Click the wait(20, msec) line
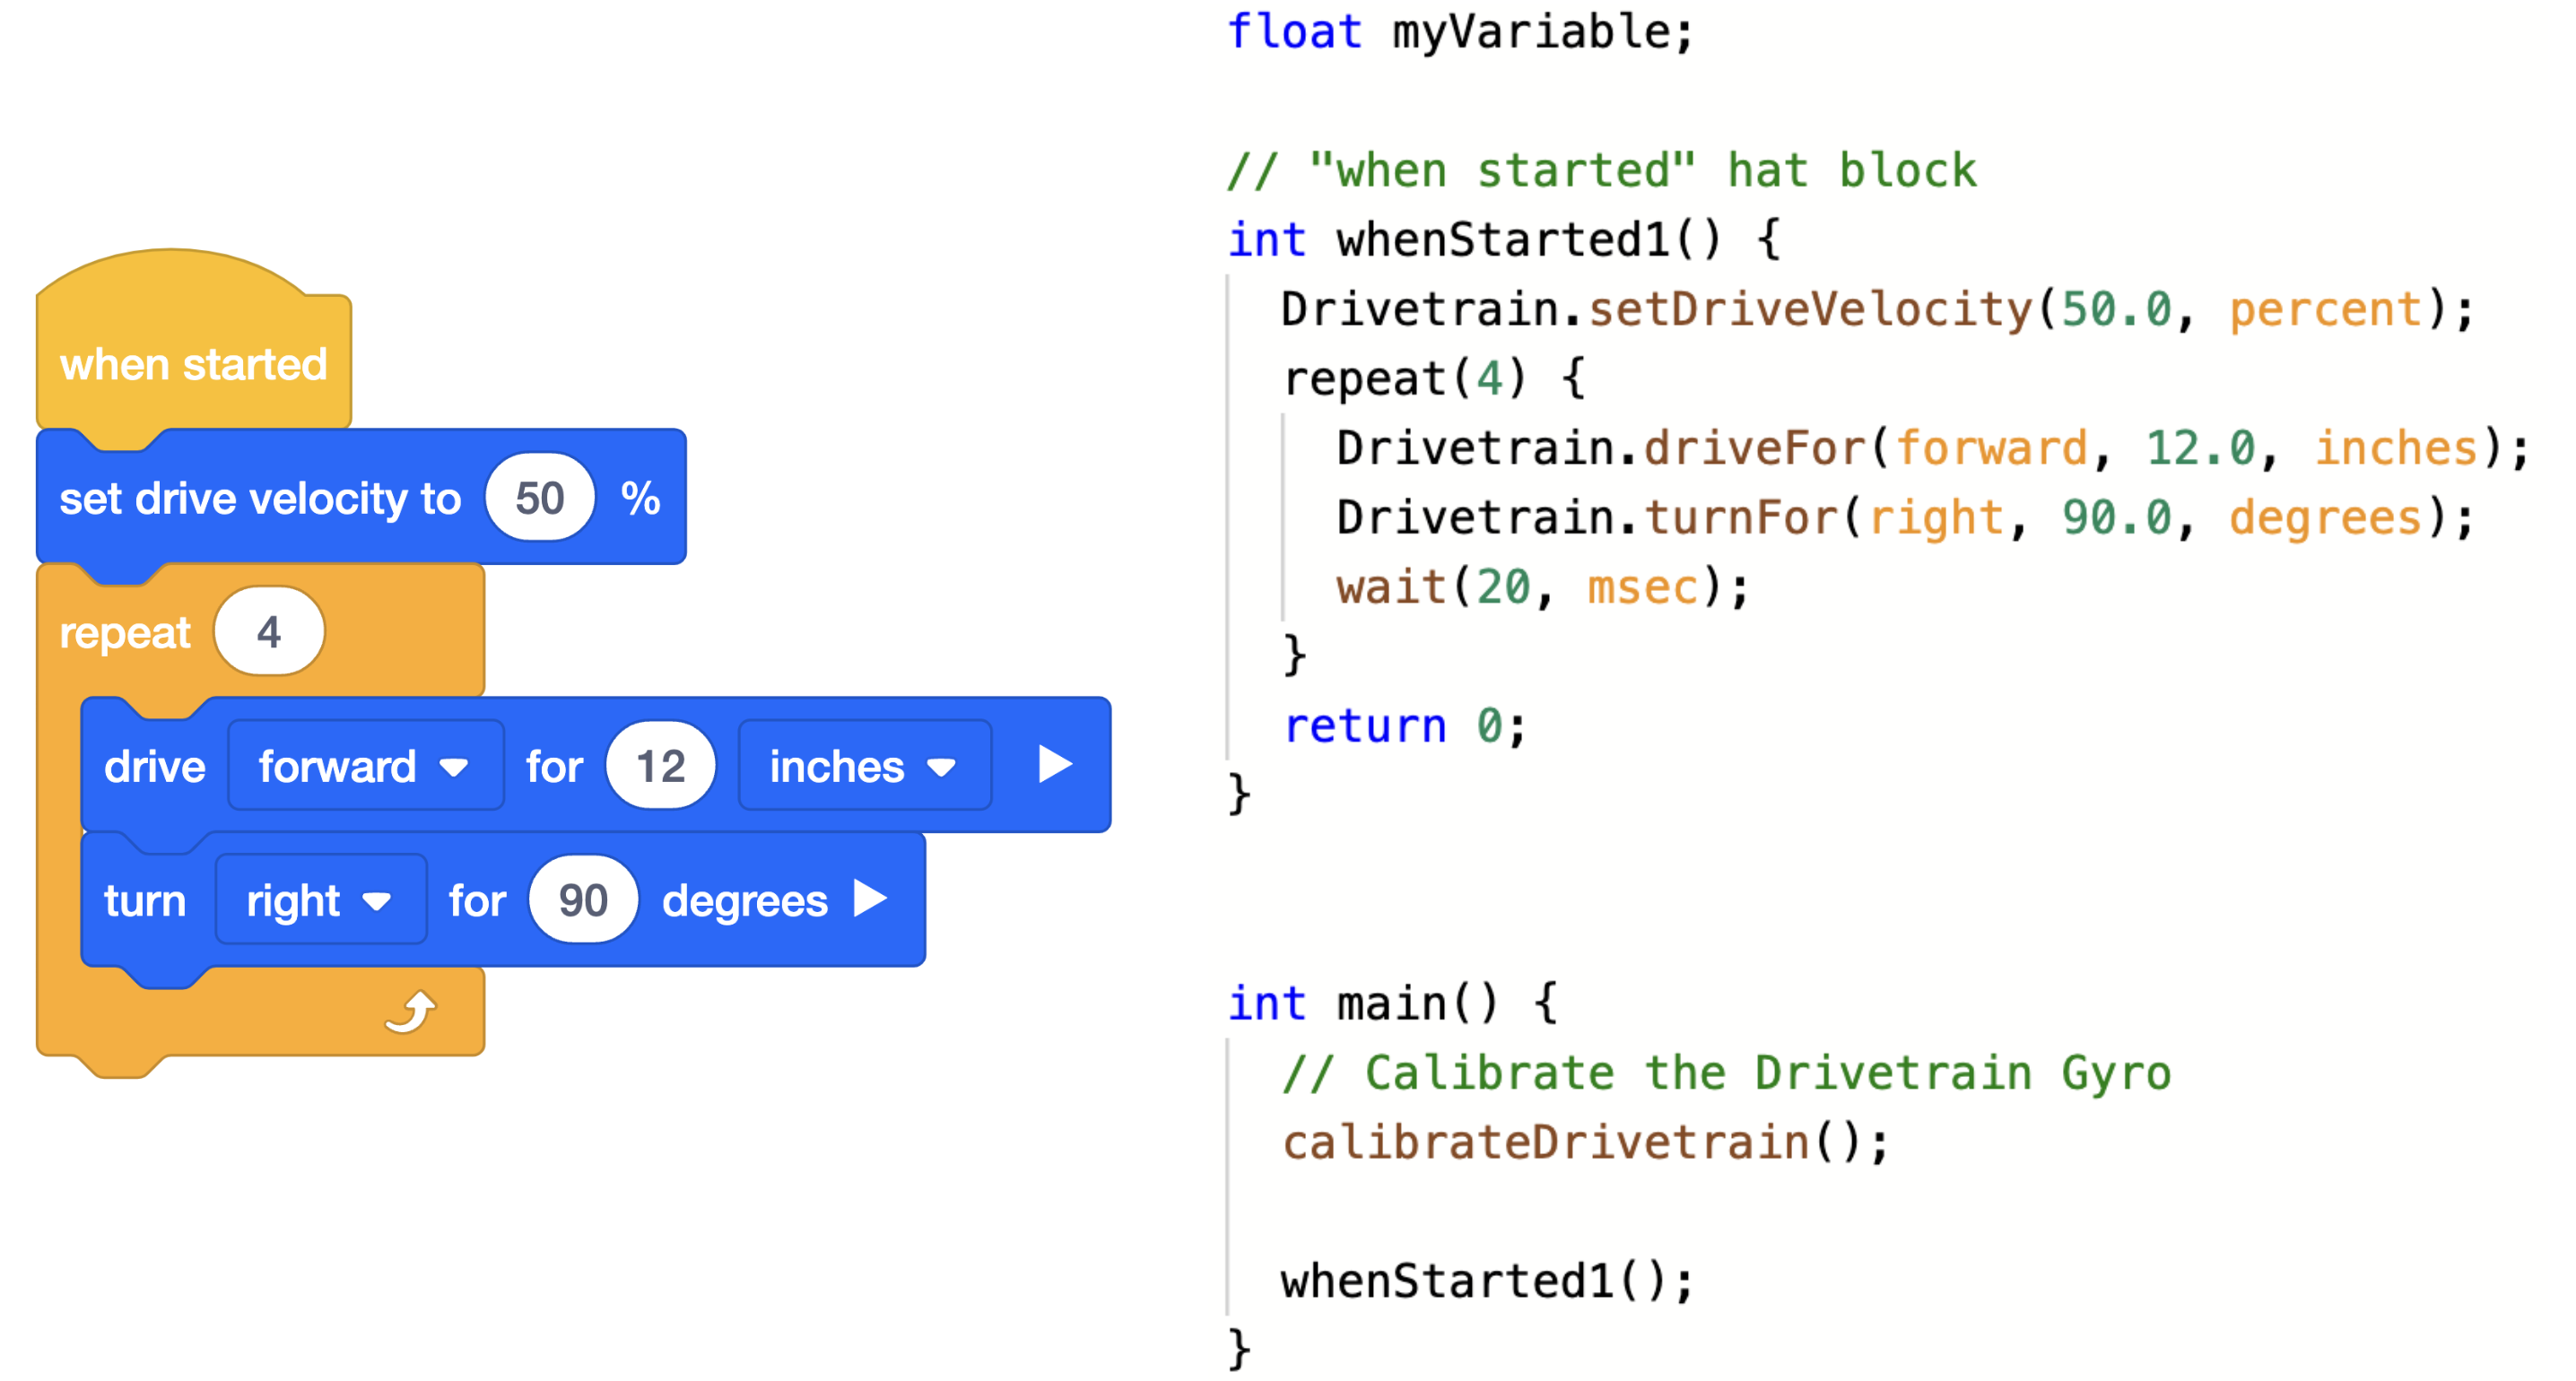The image size is (2576, 1381). pos(1541,587)
